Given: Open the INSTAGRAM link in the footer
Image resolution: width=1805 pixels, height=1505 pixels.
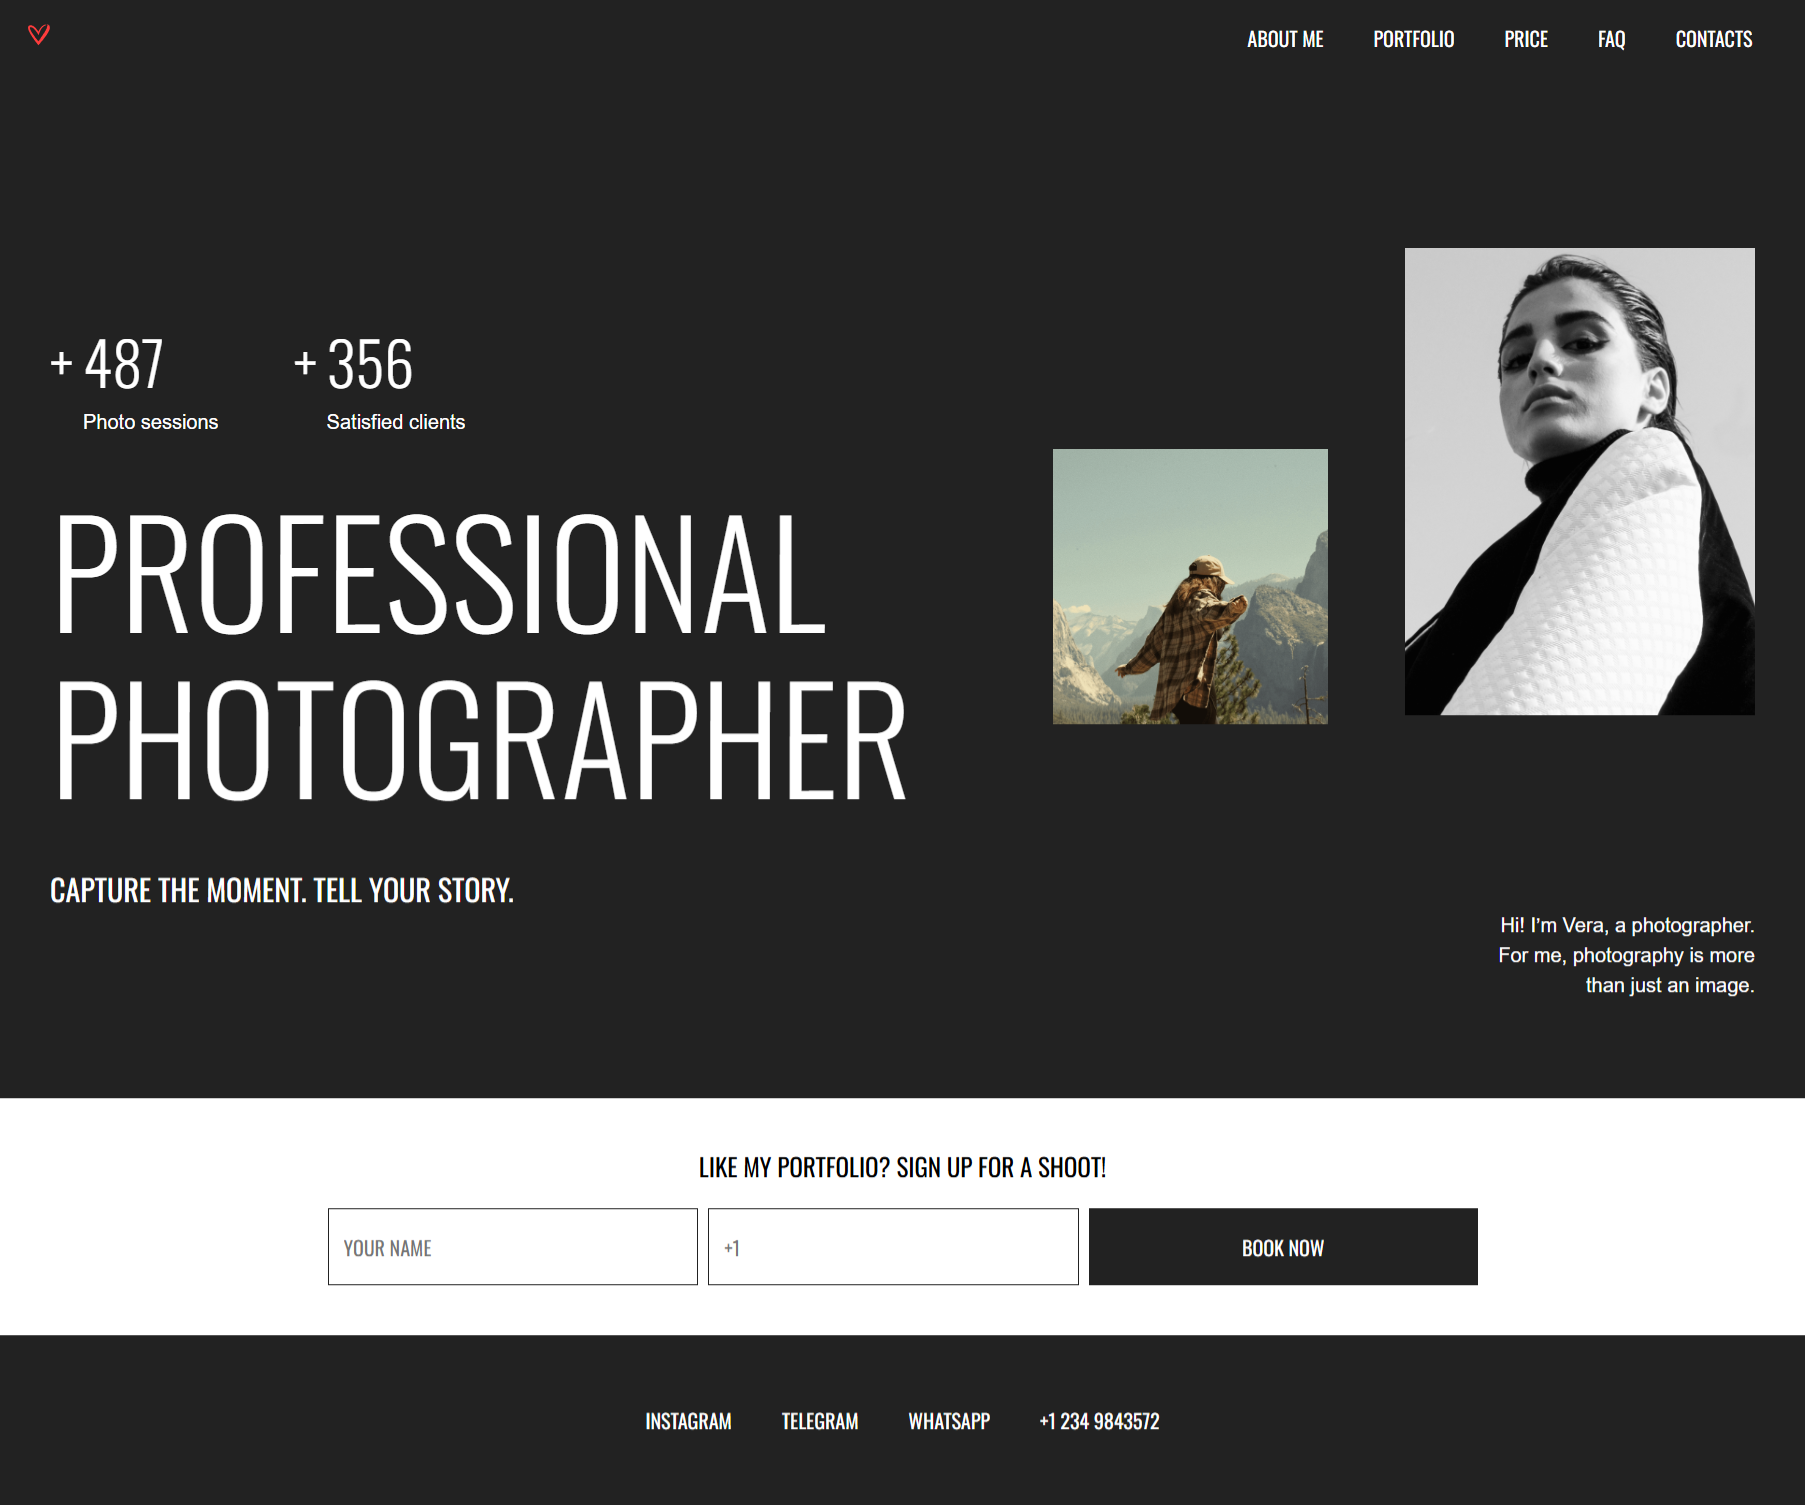Looking at the screenshot, I should click(x=688, y=1420).
